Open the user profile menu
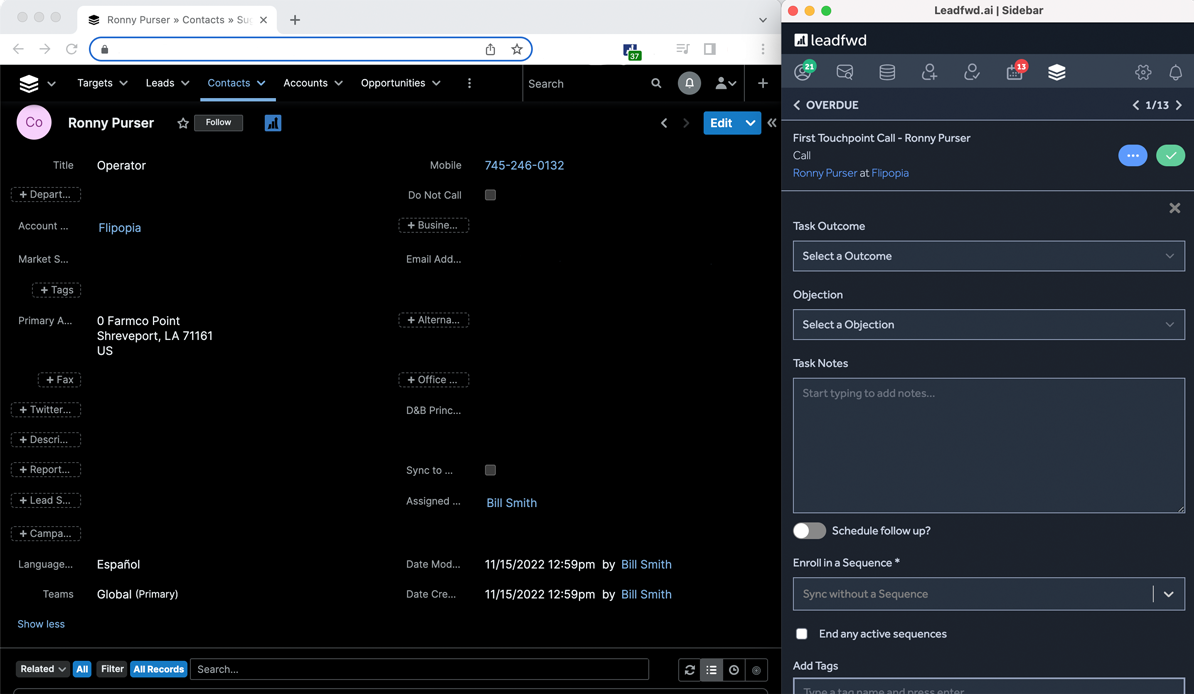The image size is (1194, 694). [x=725, y=83]
